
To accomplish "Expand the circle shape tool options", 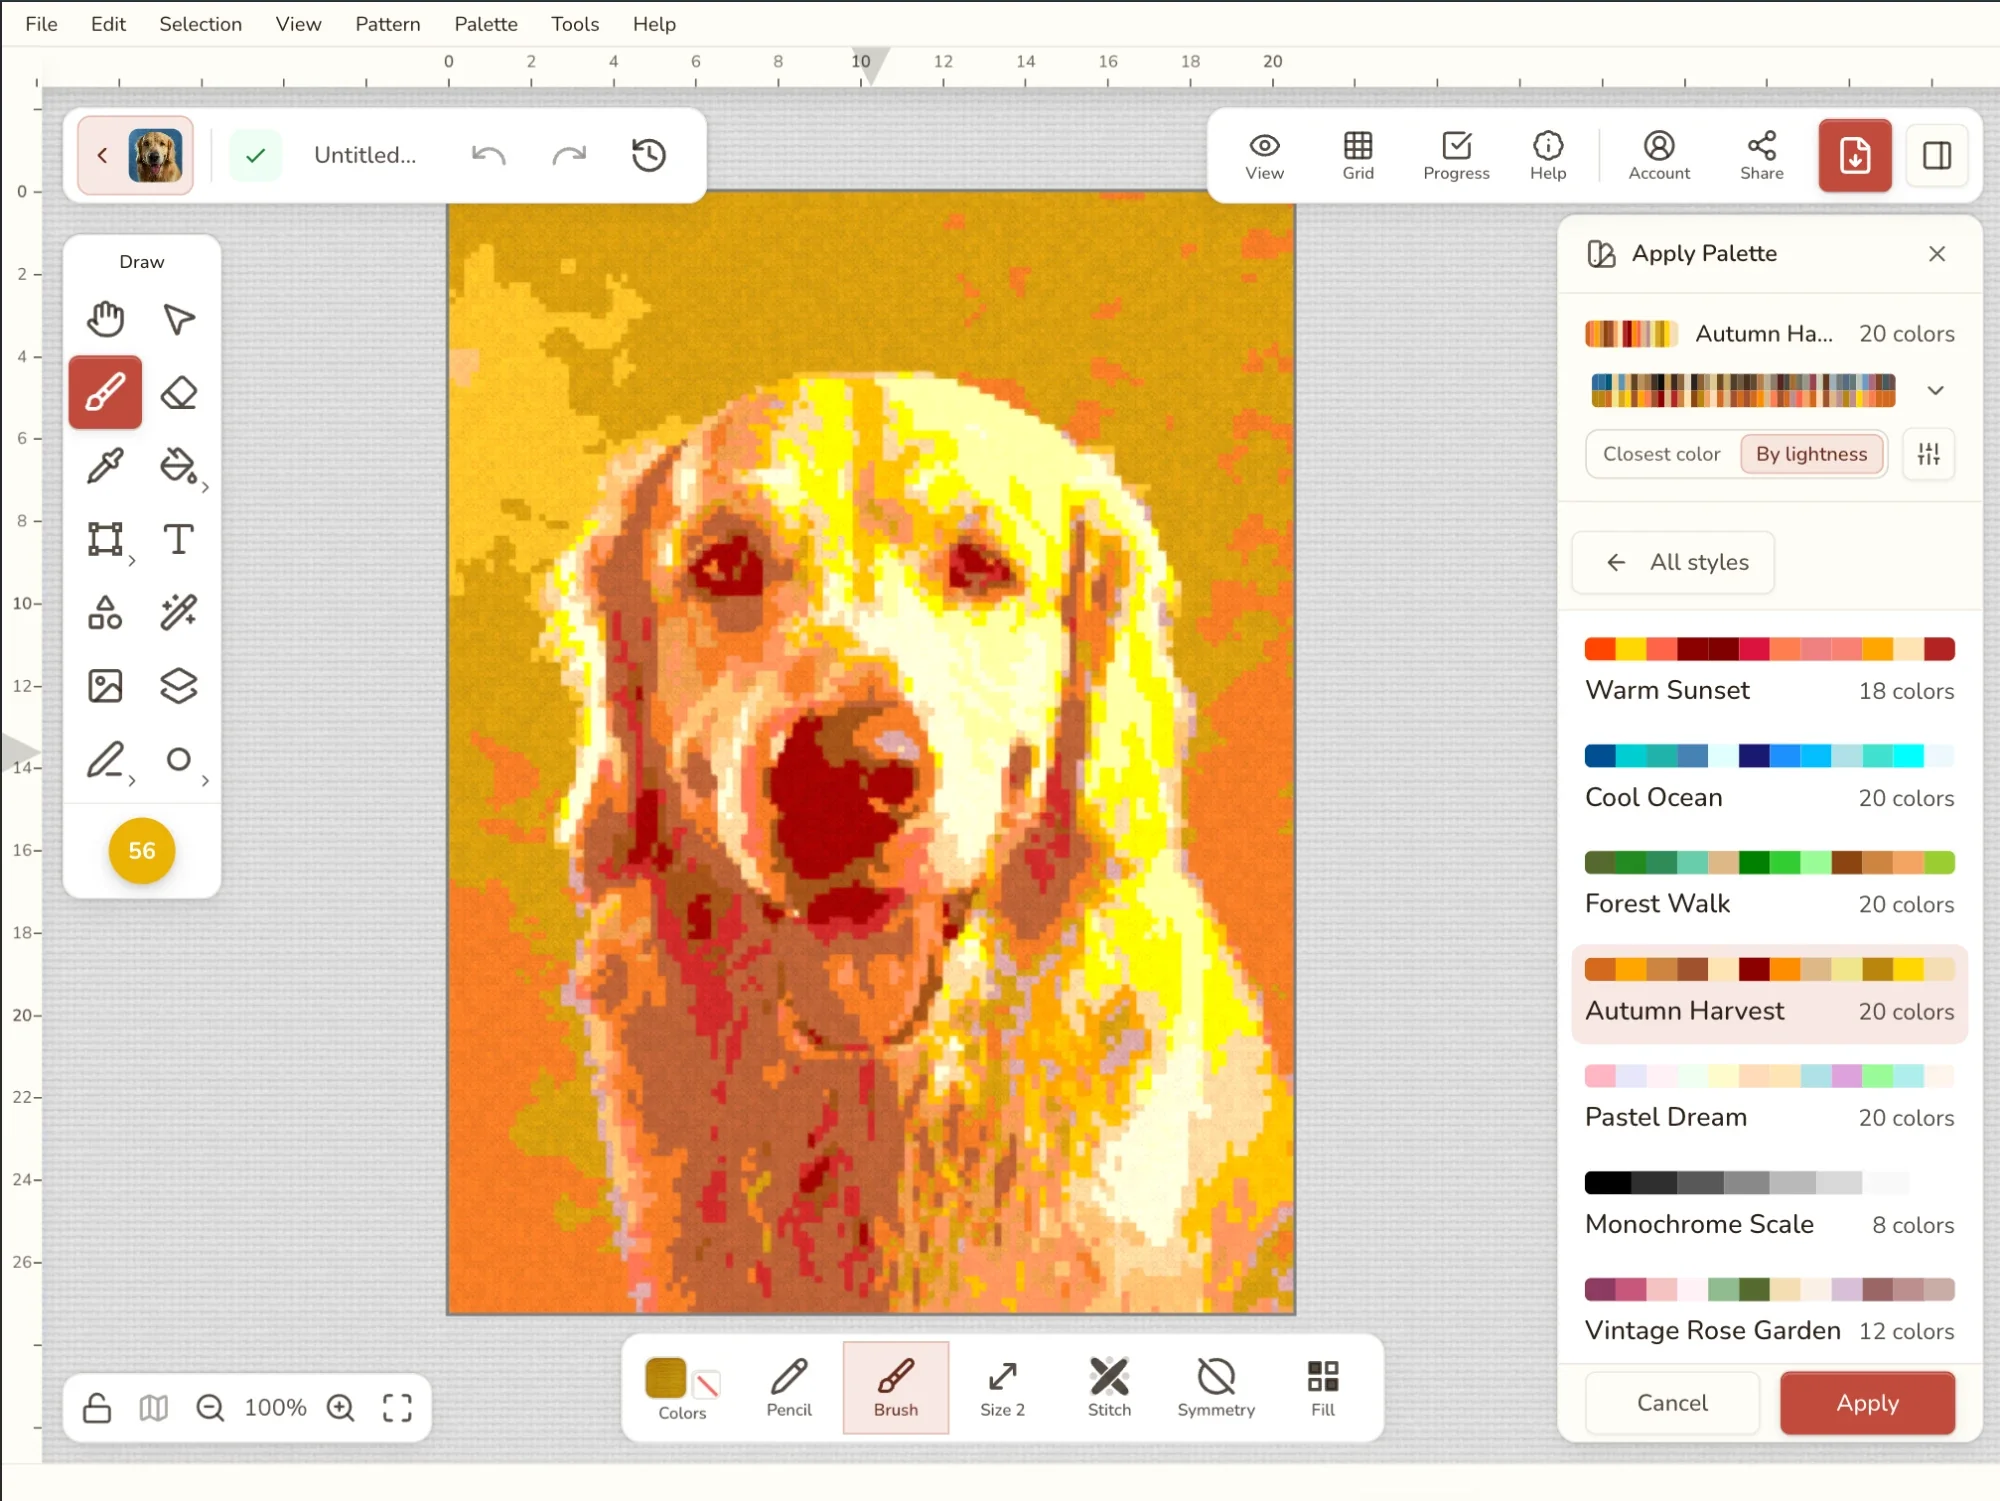I will (205, 781).
